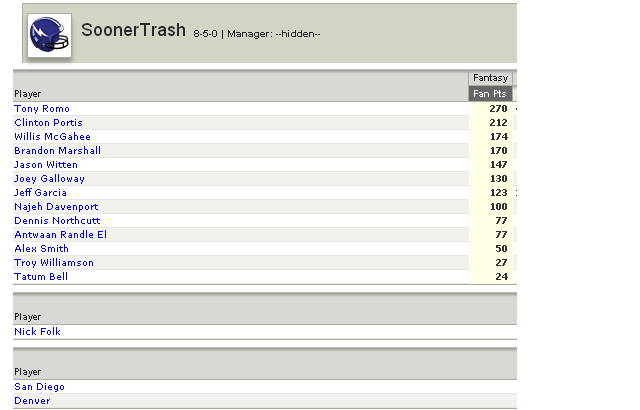Open the San Diego defense link
This screenshot has width=640, height=410.
pos(39,387)
